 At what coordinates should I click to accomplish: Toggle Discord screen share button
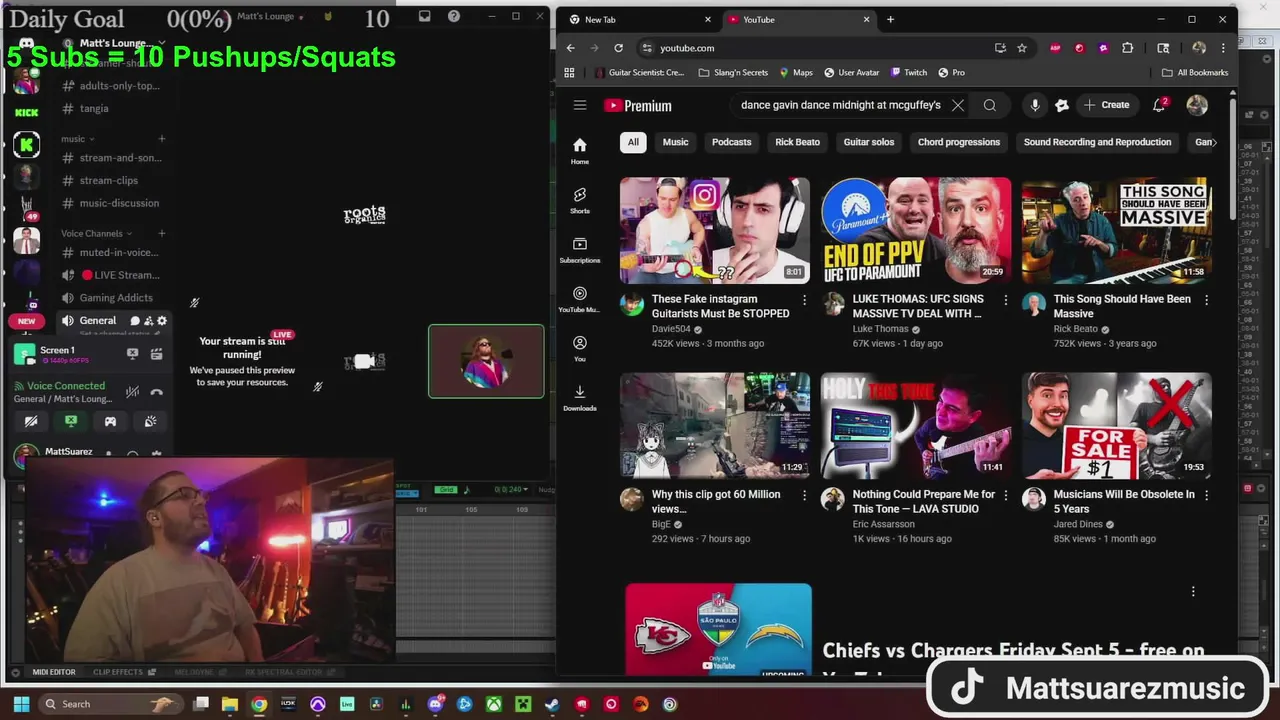71,422
